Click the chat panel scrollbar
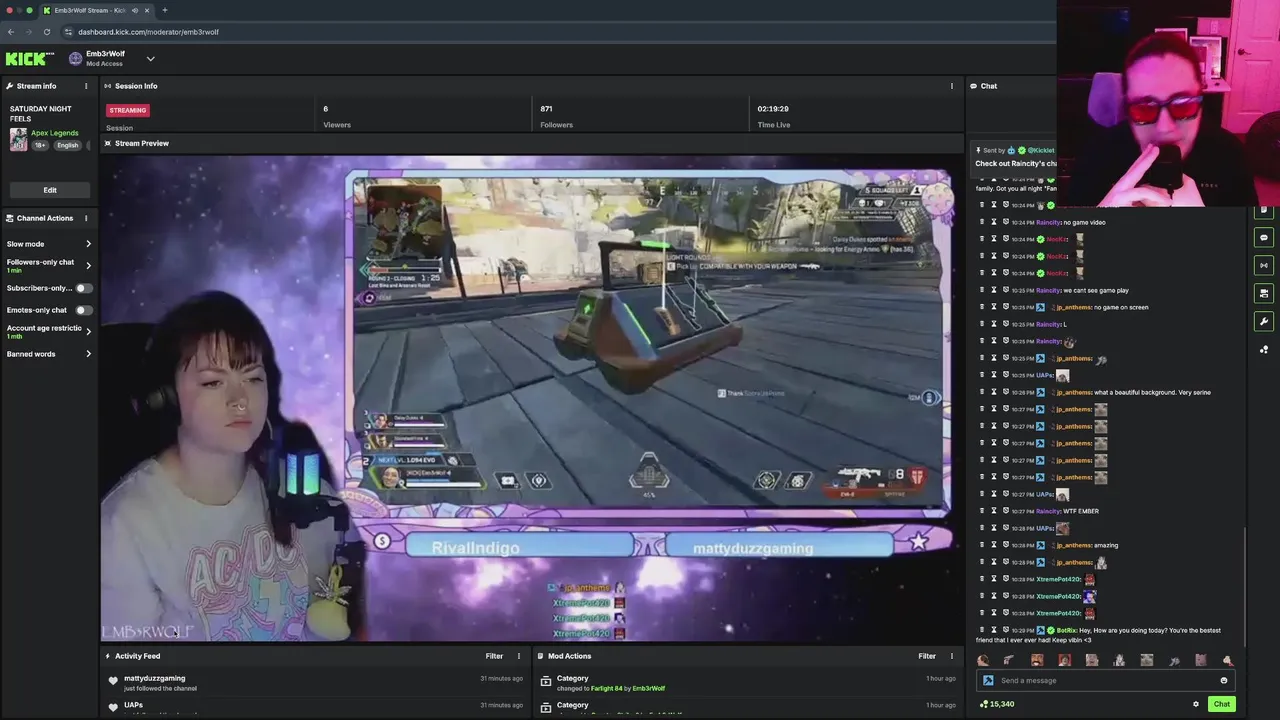 pos(1245,585)
